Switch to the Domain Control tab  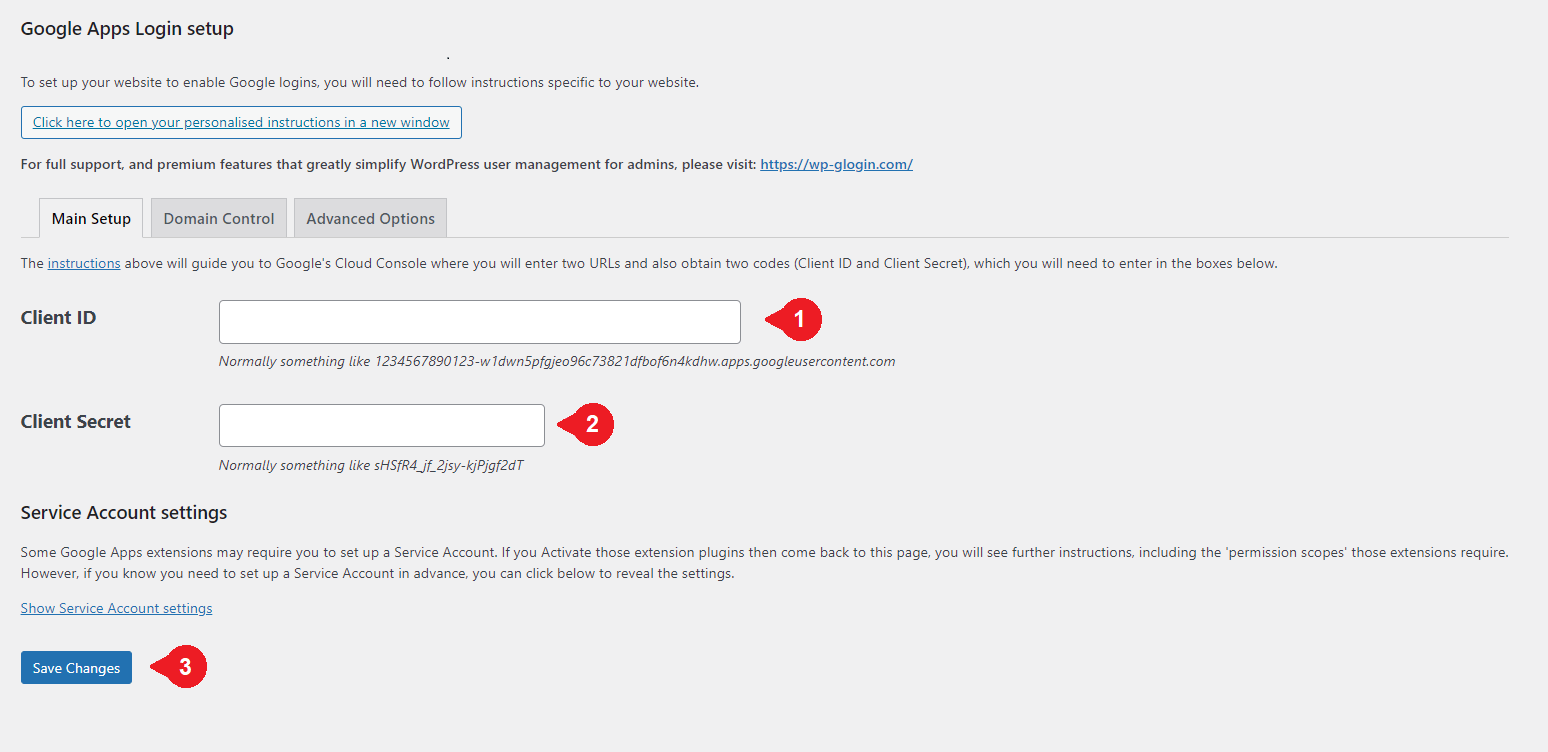pos(218,217)
